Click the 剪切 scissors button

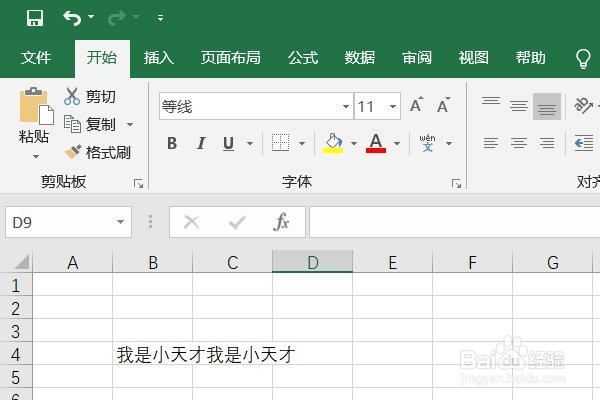90,96
